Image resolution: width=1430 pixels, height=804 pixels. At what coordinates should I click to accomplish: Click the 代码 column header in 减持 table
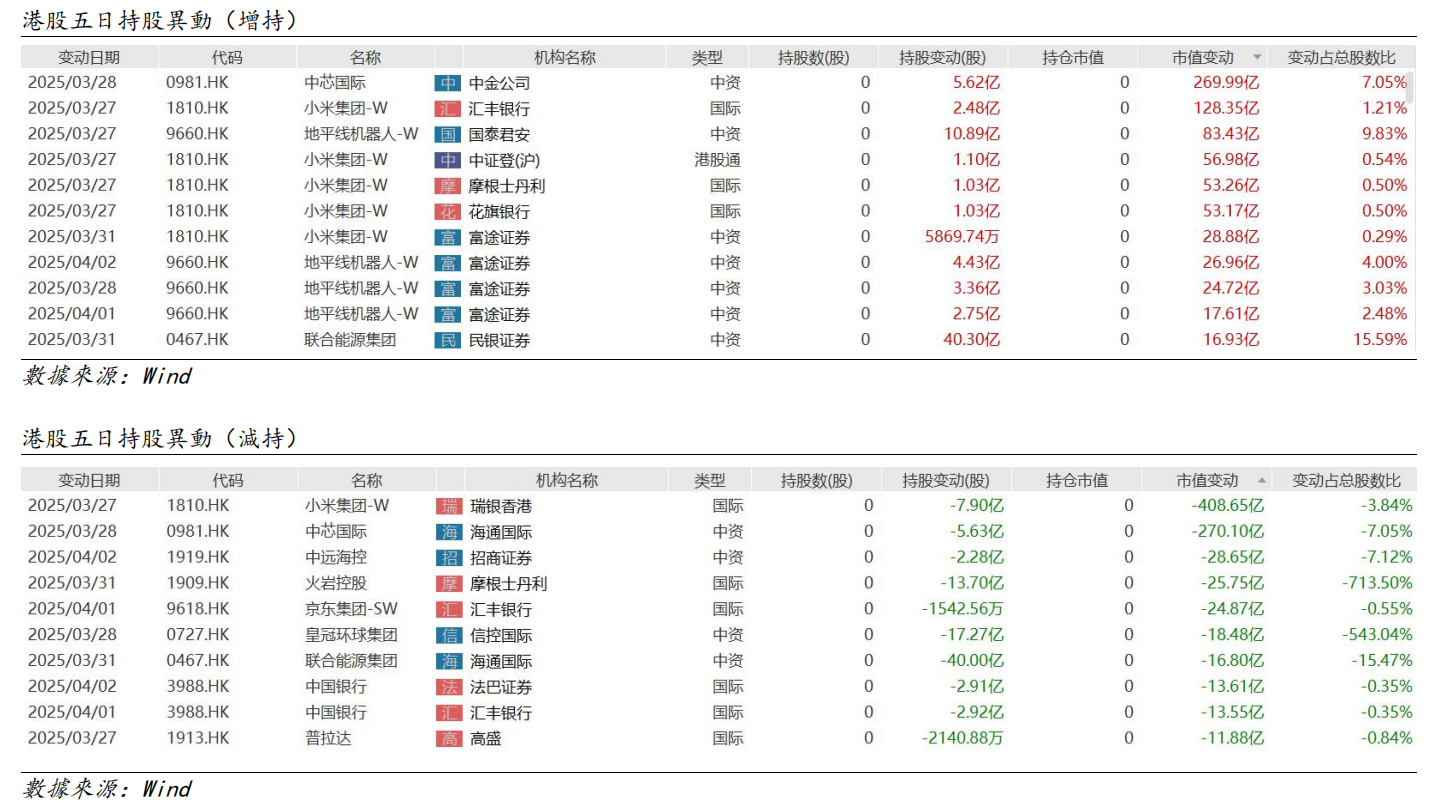tap(228, 480)
